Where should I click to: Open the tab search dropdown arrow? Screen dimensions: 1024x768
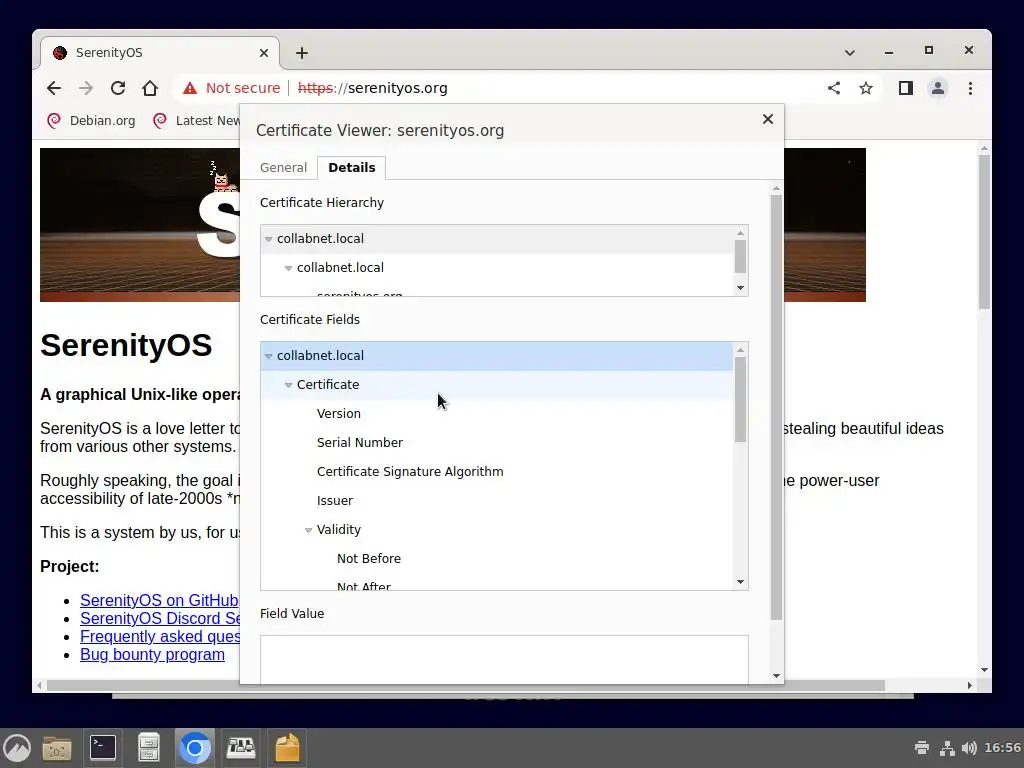click(850, 53)
